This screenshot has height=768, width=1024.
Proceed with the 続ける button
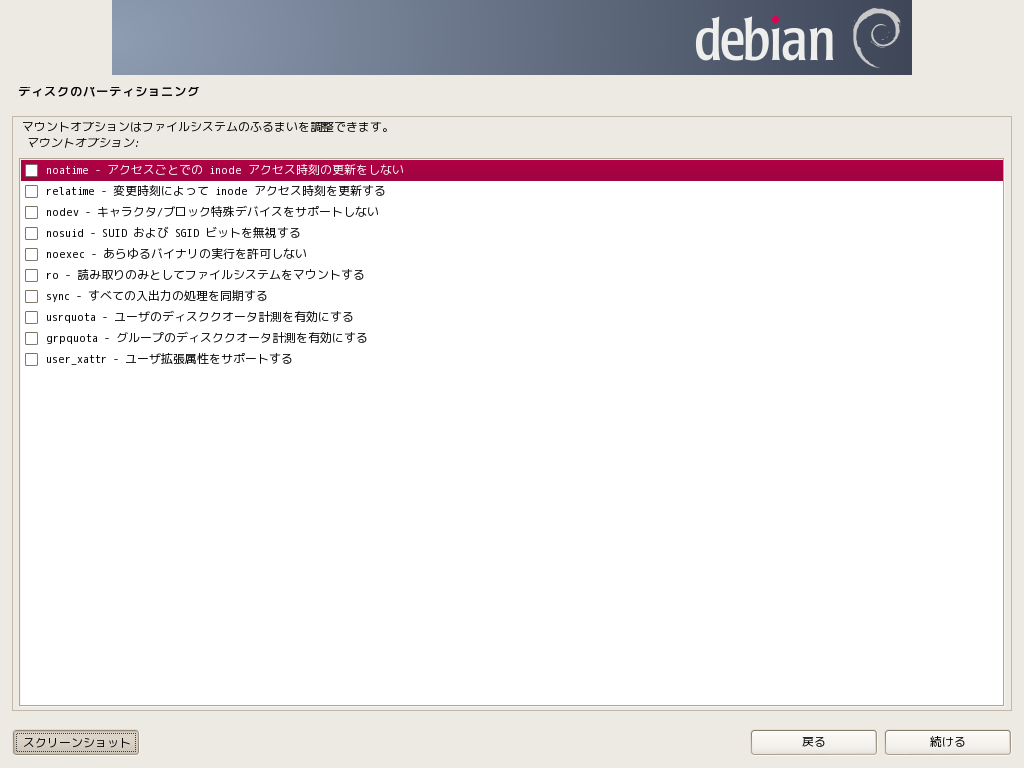(948, 743)
